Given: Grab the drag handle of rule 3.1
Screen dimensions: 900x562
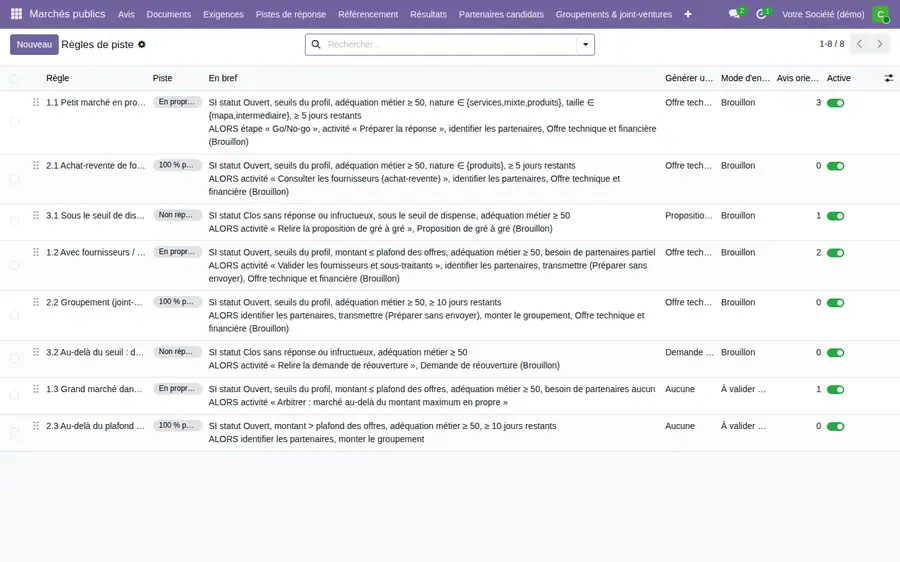Looking at the screenshot, I should pos(36,215).
